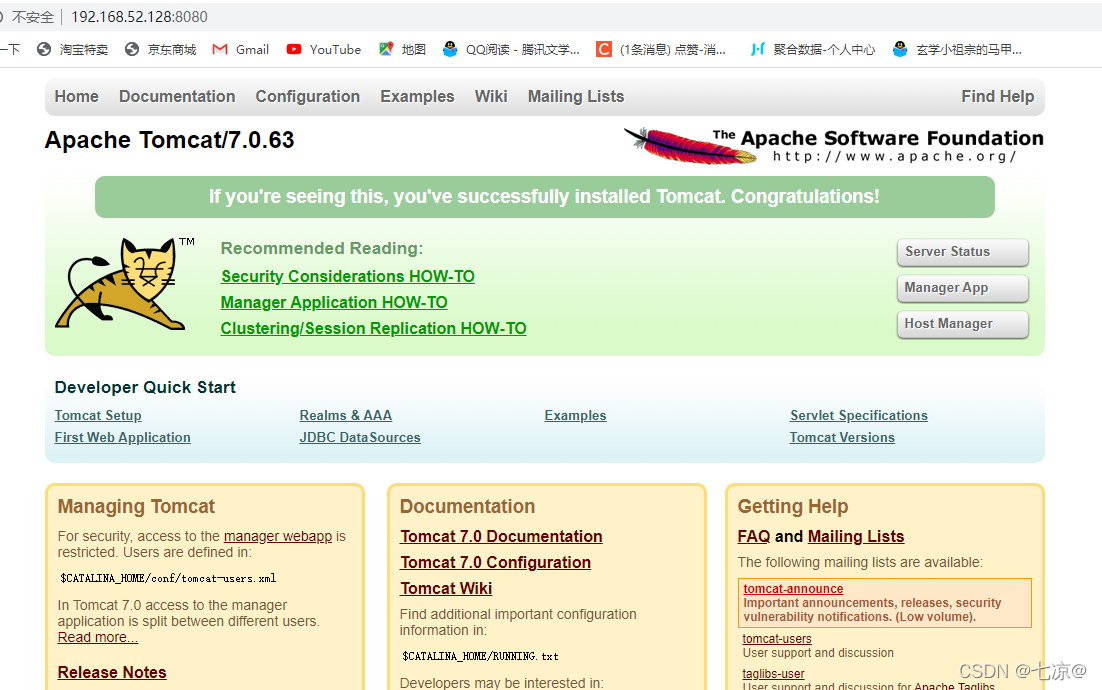The width and height of the screenshot is (1102, 690).
Task: Click the Read more... link
Action: pos(98,637)
